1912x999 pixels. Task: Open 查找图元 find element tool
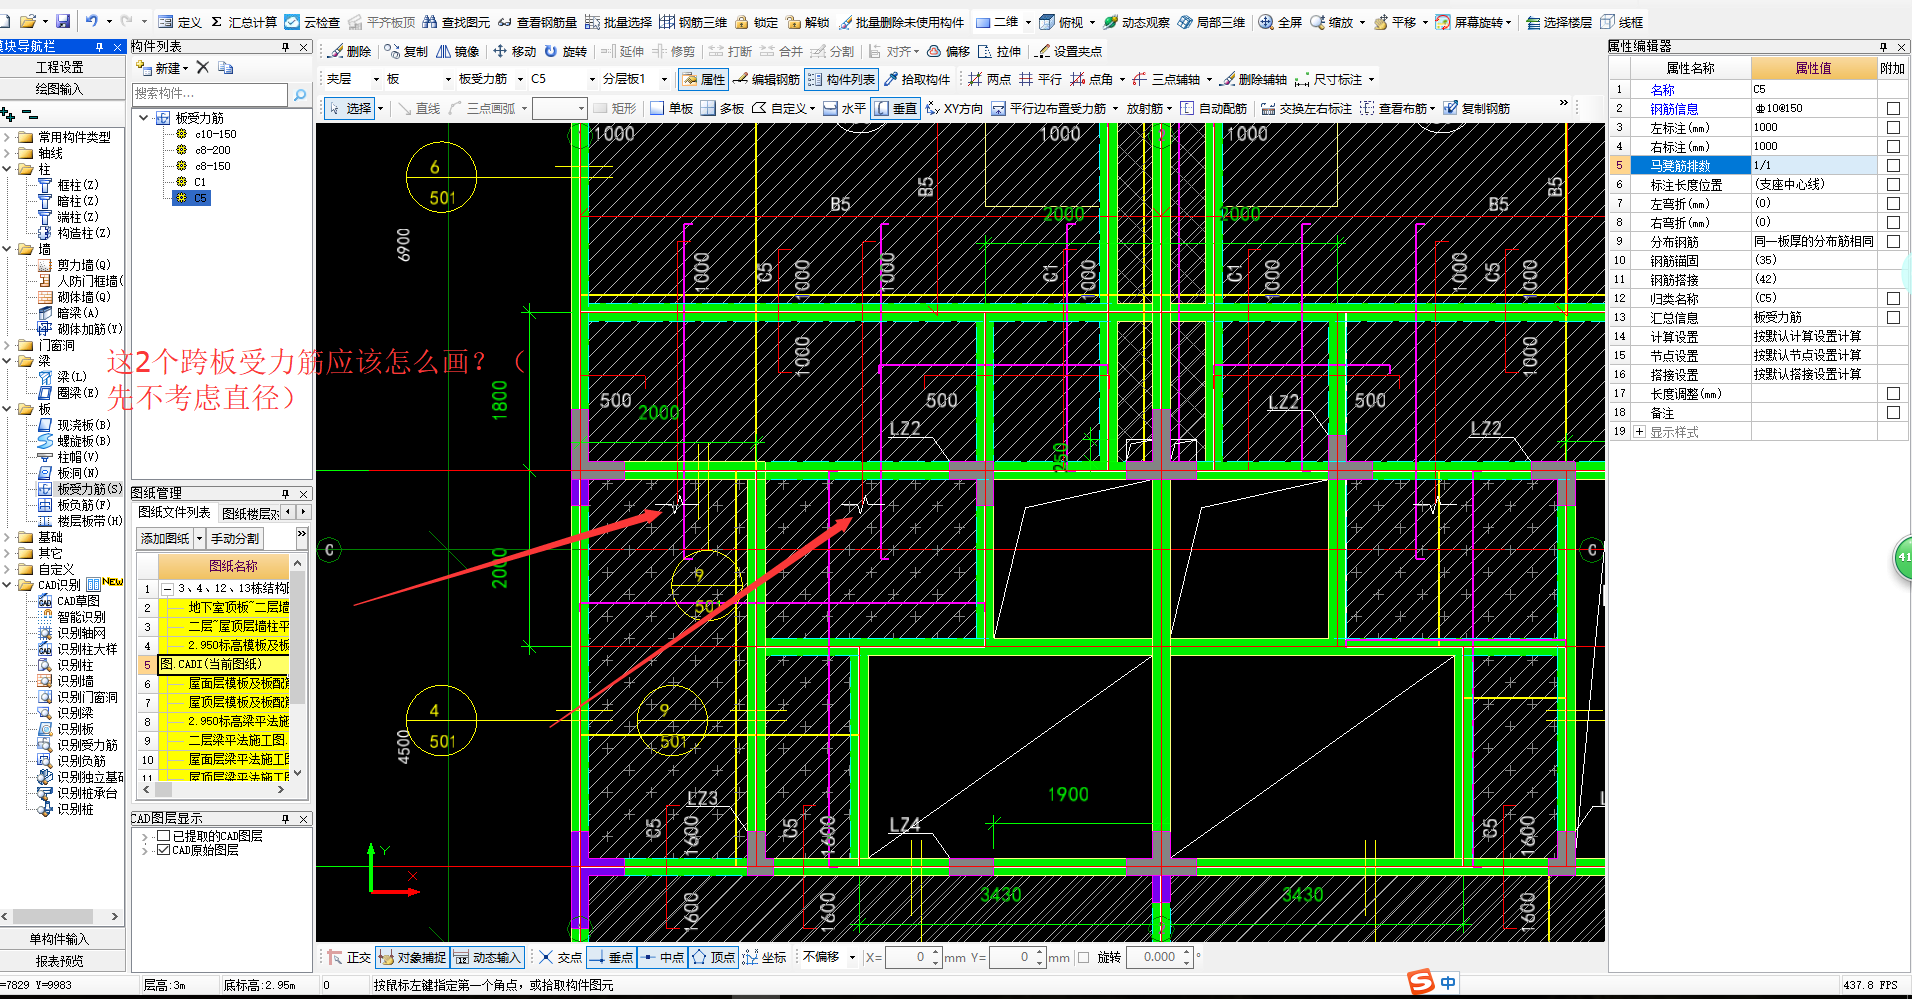pyautogui.click(x=456, y=22)
